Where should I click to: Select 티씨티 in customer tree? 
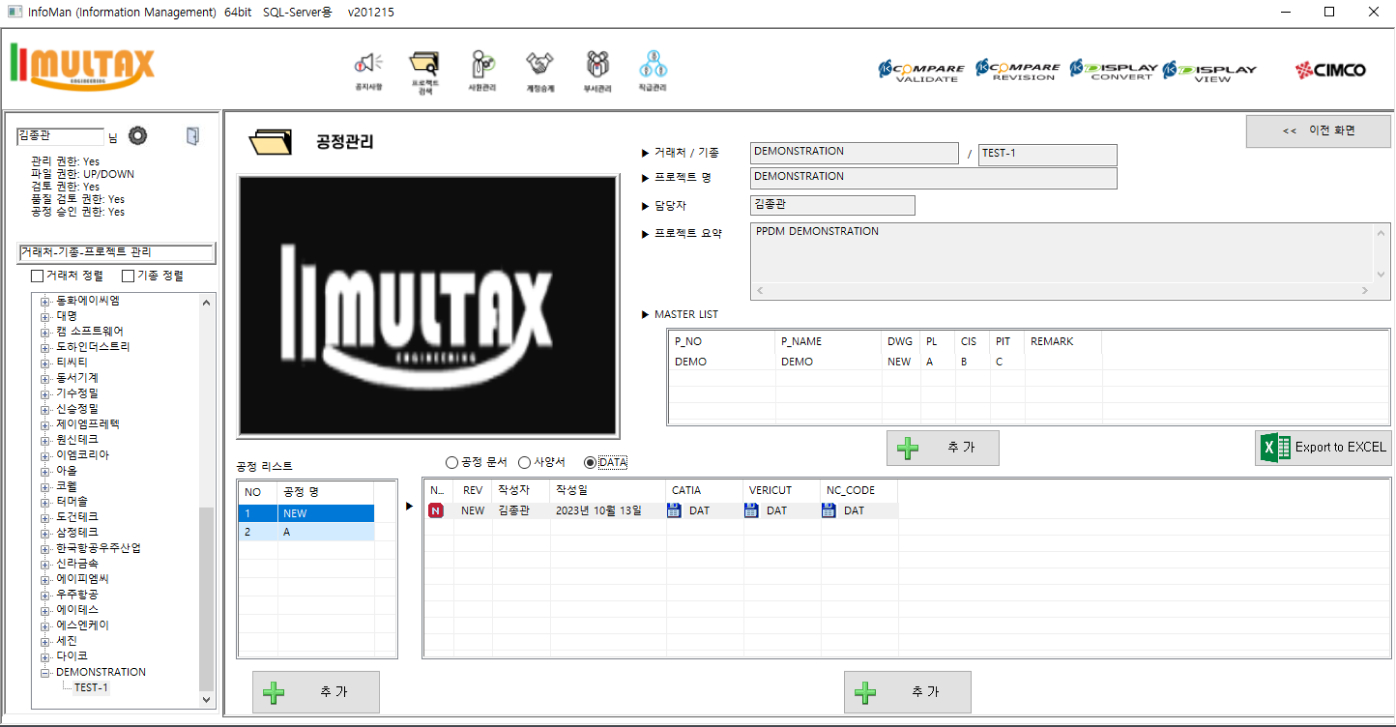click(x=71, y=362)
